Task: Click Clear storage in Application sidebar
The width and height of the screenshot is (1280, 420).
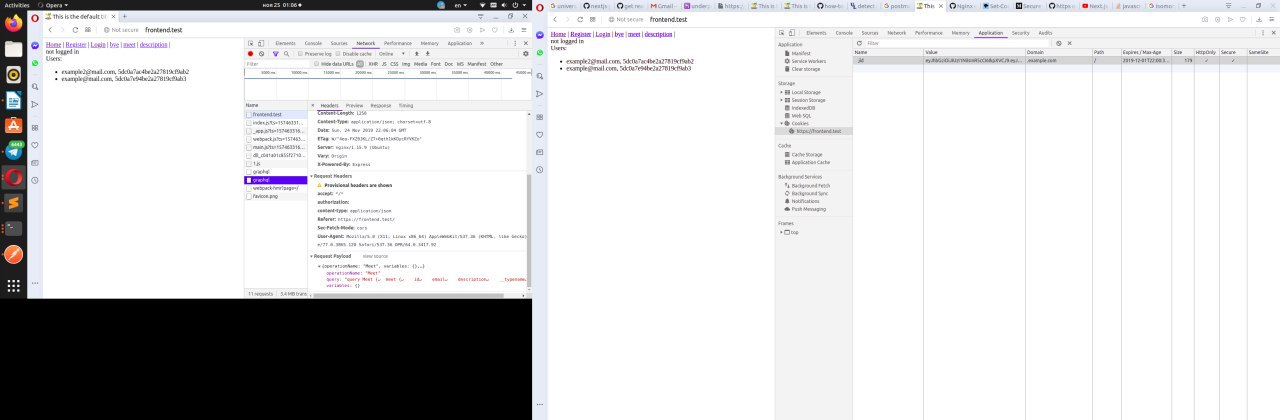Action: pyautogui.click(x=806, y=69)
